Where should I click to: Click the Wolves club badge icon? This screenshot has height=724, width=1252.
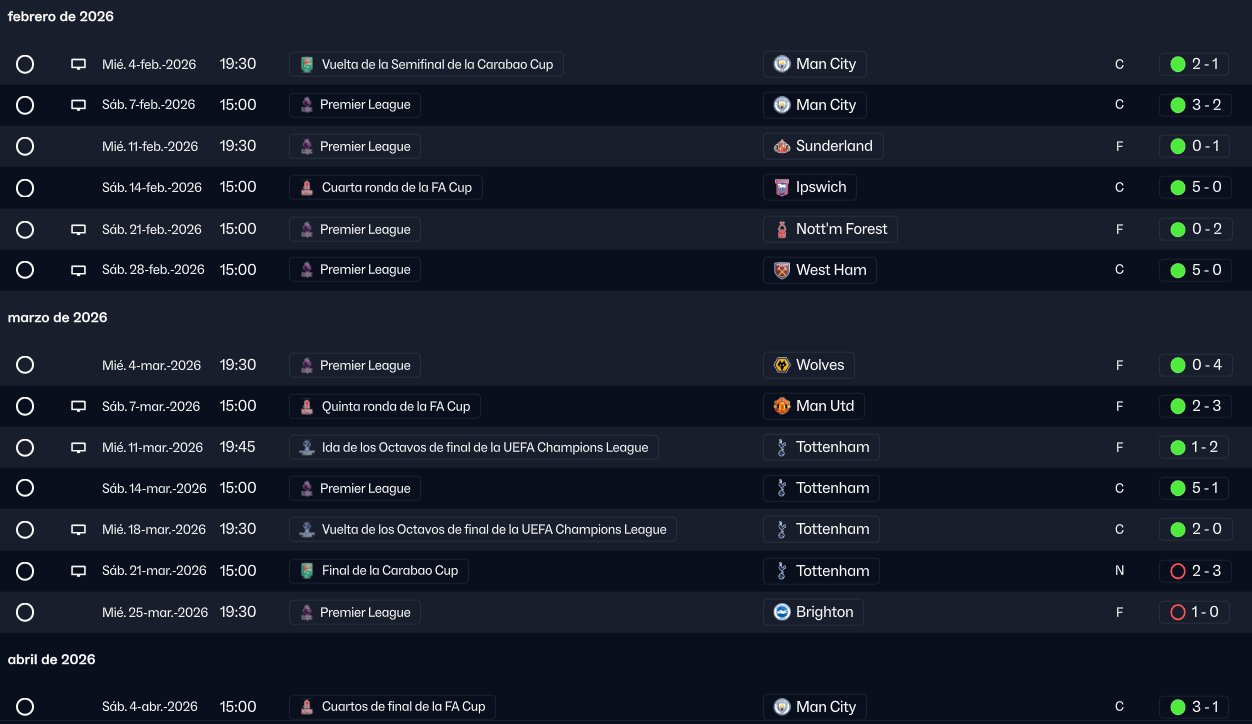pos(782,365)
